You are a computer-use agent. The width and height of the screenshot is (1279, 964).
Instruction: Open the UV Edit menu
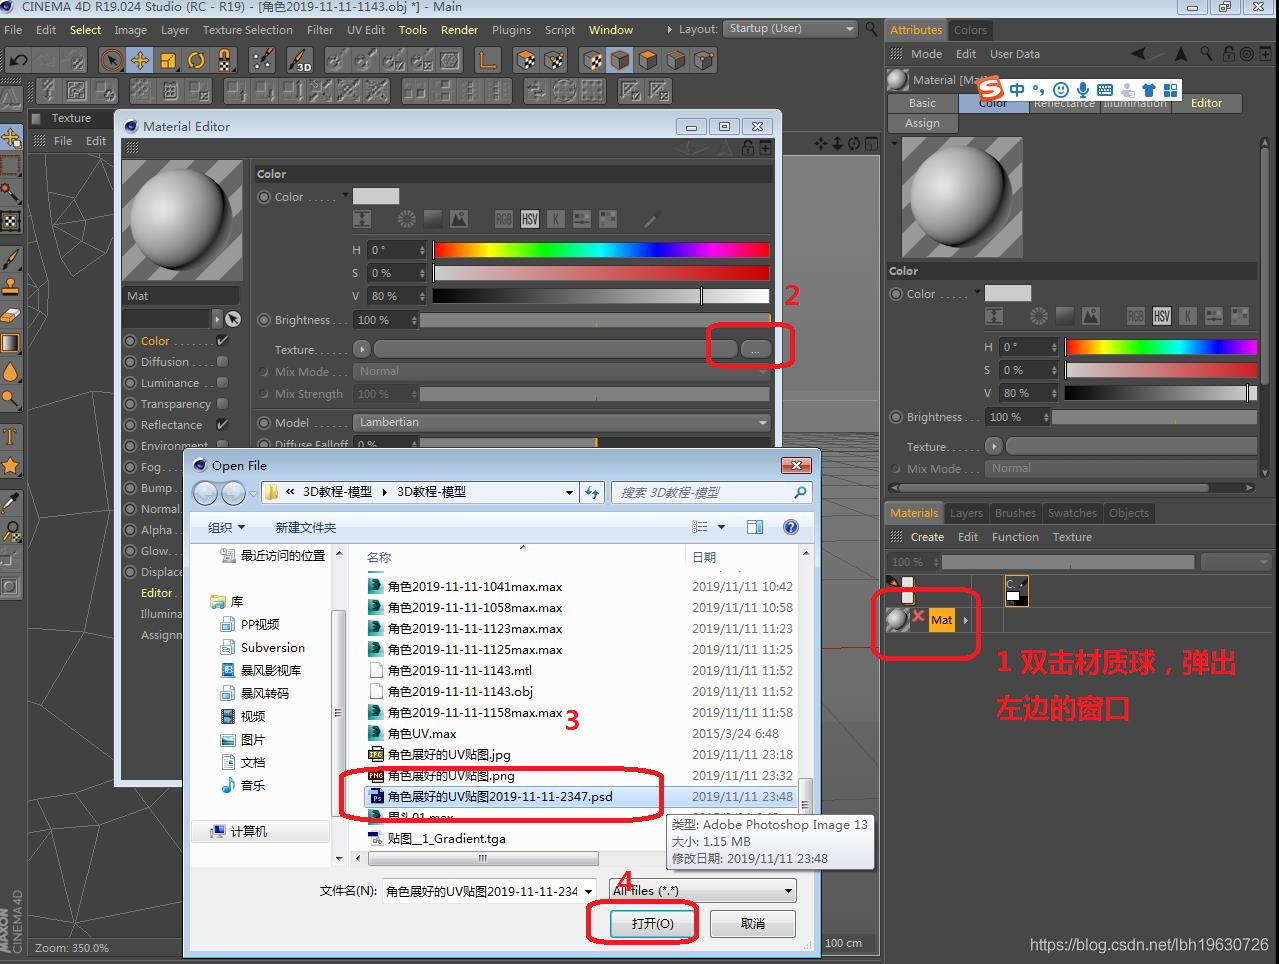(366, 30)
